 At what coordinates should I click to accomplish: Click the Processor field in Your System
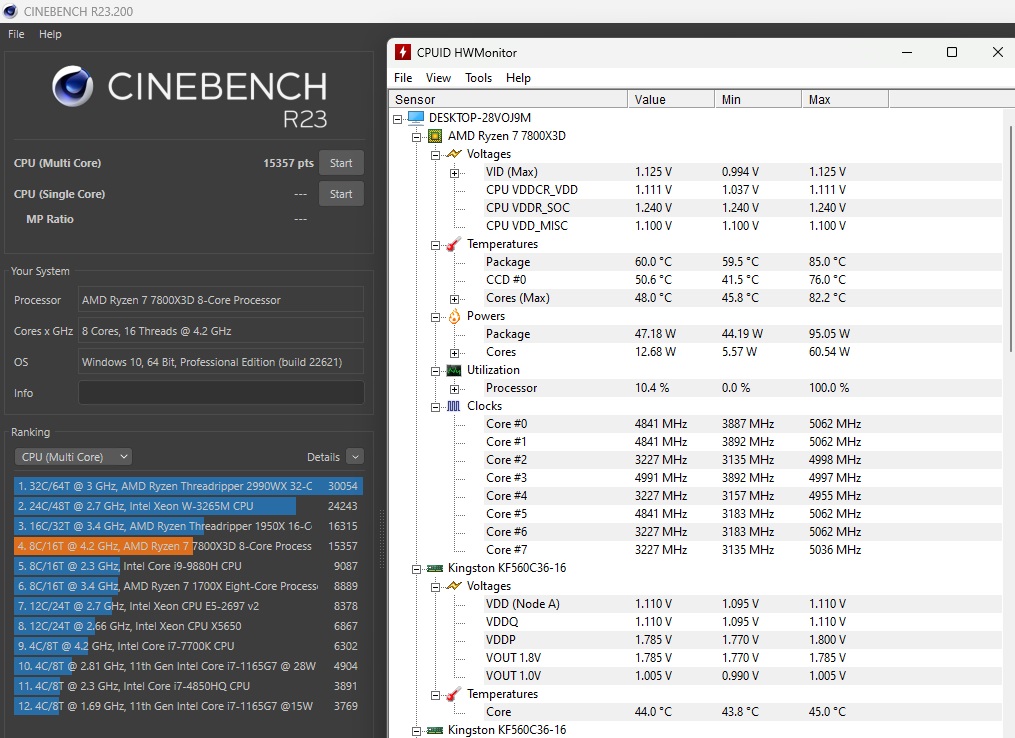221,300
